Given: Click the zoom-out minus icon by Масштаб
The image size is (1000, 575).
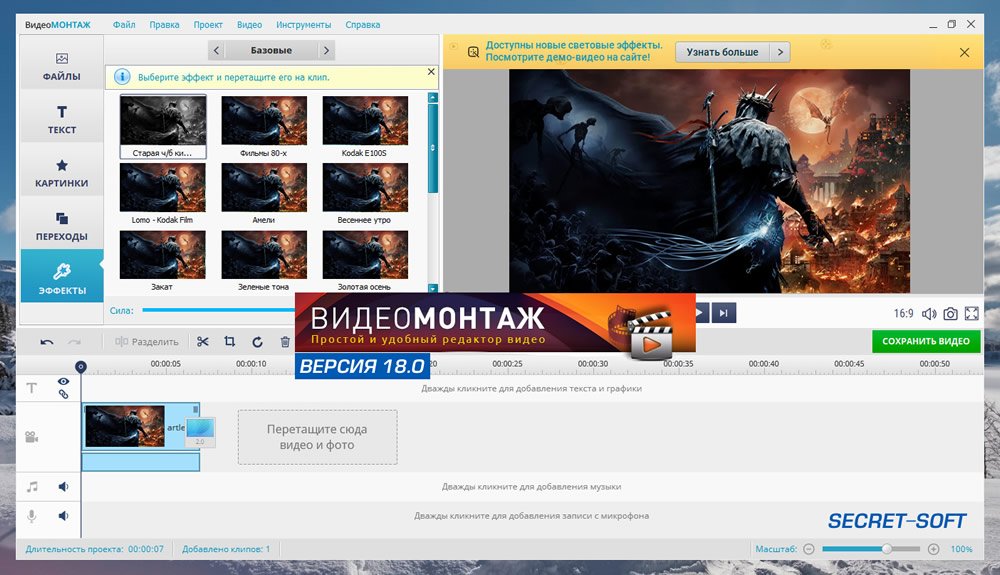Looking at the screenshot, I should [x=809, y=549].
